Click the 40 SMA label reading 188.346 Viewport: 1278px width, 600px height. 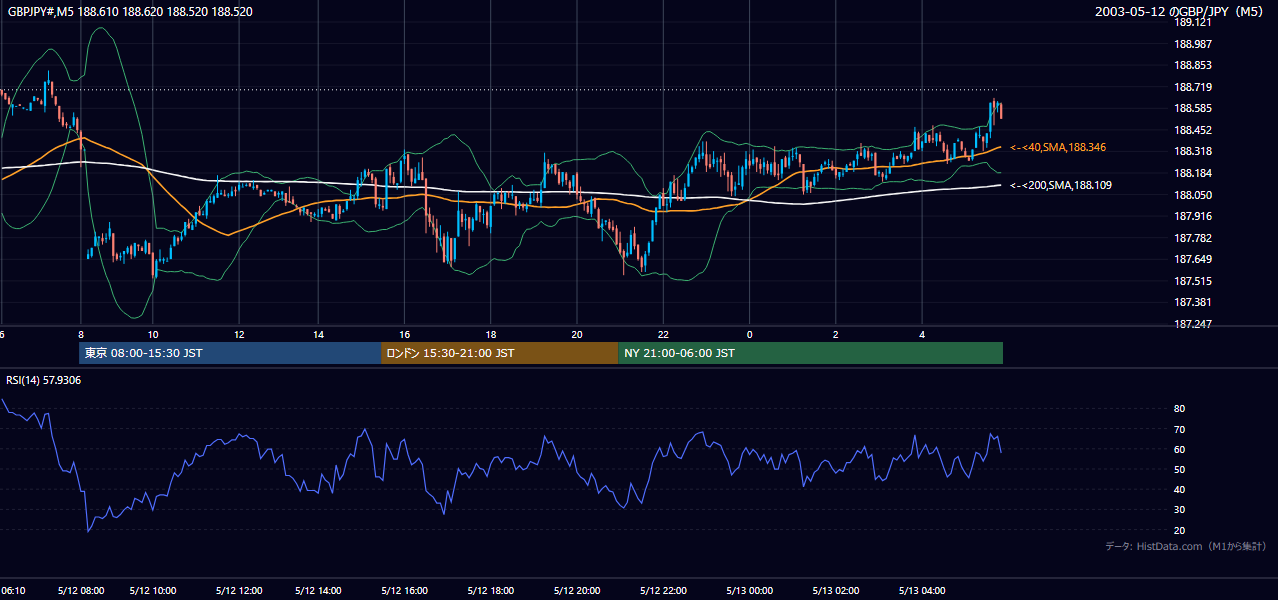pos(1058,147)
